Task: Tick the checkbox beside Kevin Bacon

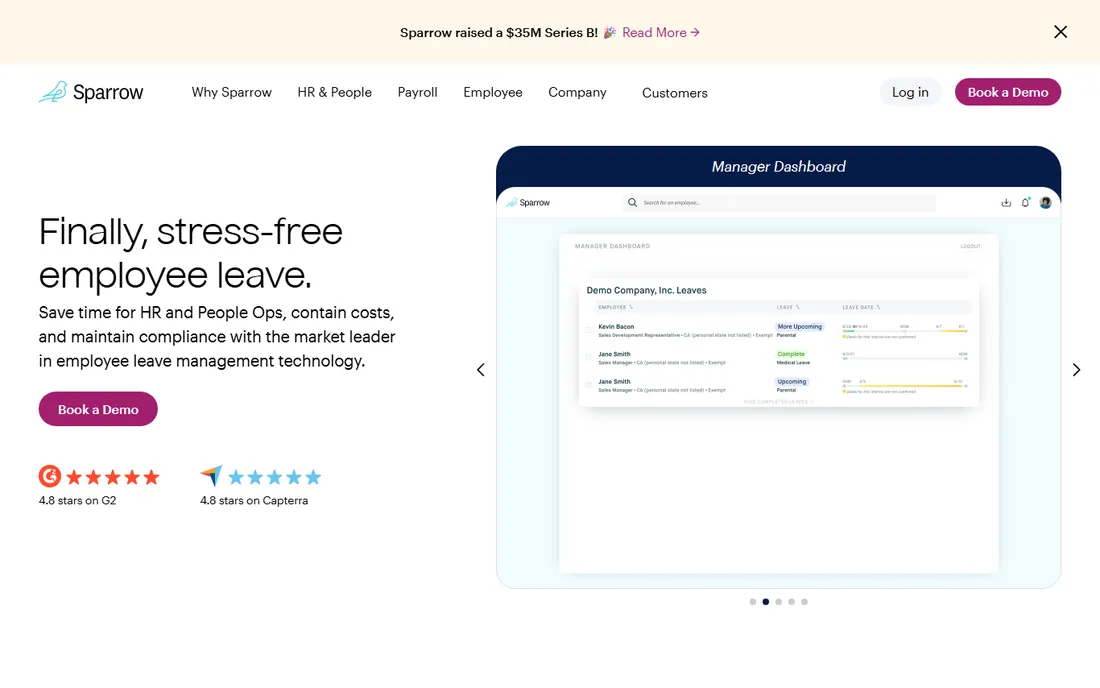Action: coord(588,330)
